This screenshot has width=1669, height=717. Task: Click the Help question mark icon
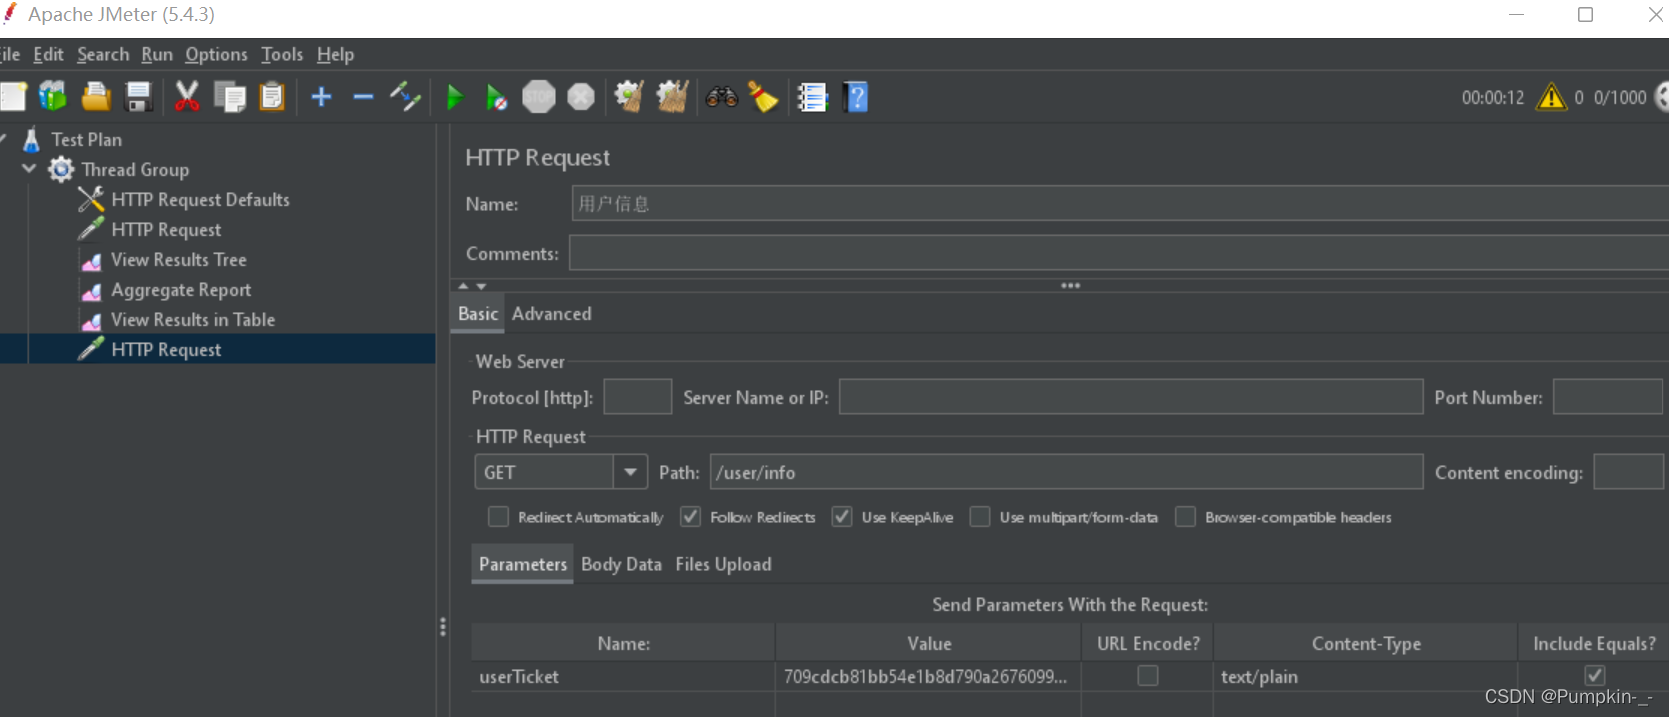tap(856, 97)
